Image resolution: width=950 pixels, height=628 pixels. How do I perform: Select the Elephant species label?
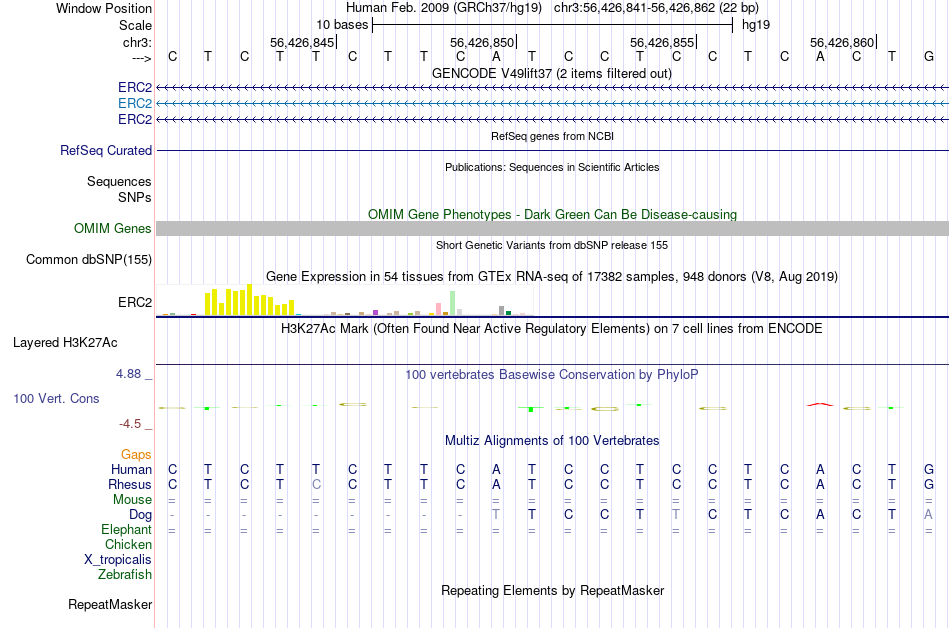126,529
